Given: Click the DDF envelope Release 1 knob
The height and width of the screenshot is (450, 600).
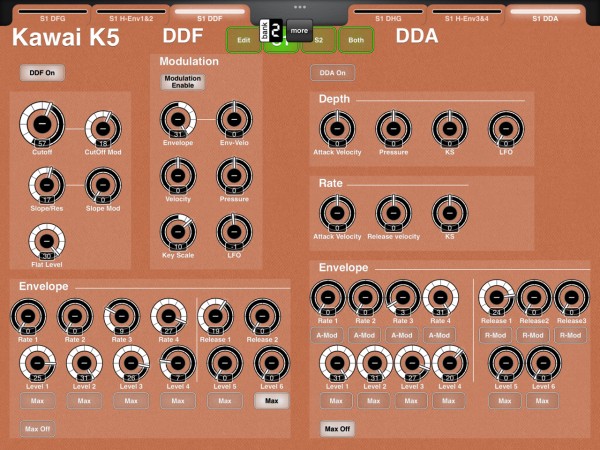Looking at the screenshot, I should (x=215, y=316).
